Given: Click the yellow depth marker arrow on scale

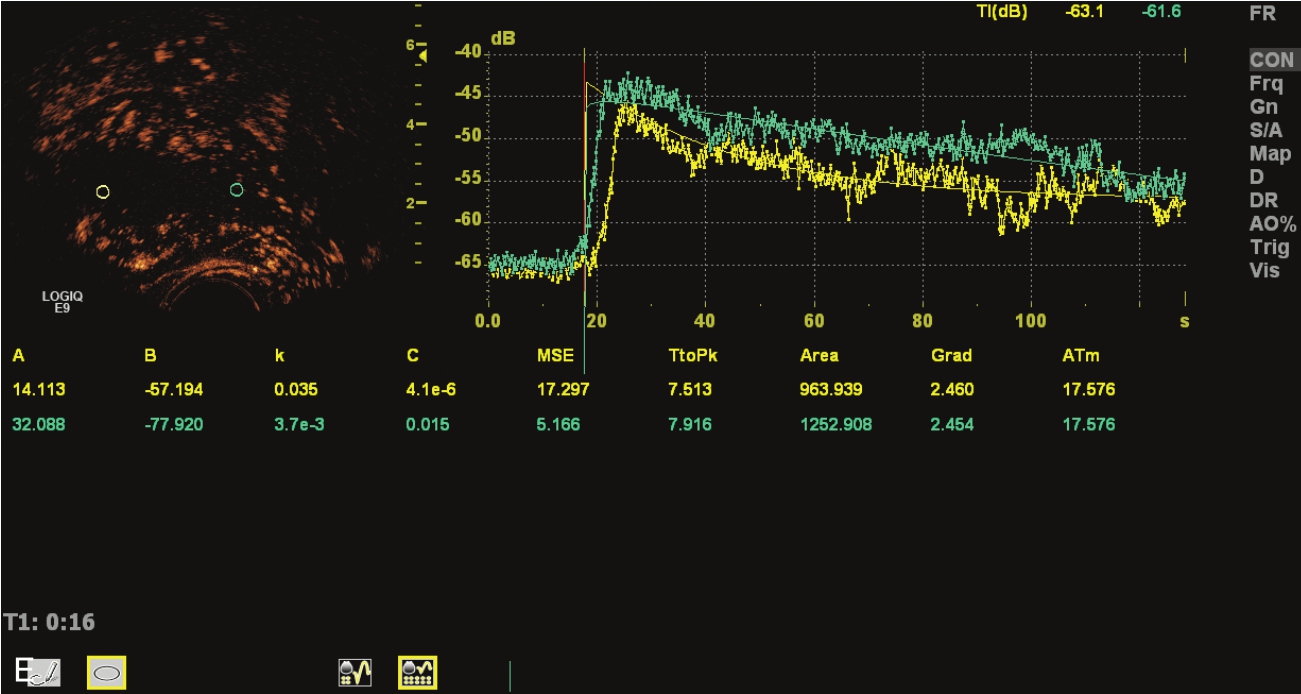Looking at the screenshot, I should point(423,57).
